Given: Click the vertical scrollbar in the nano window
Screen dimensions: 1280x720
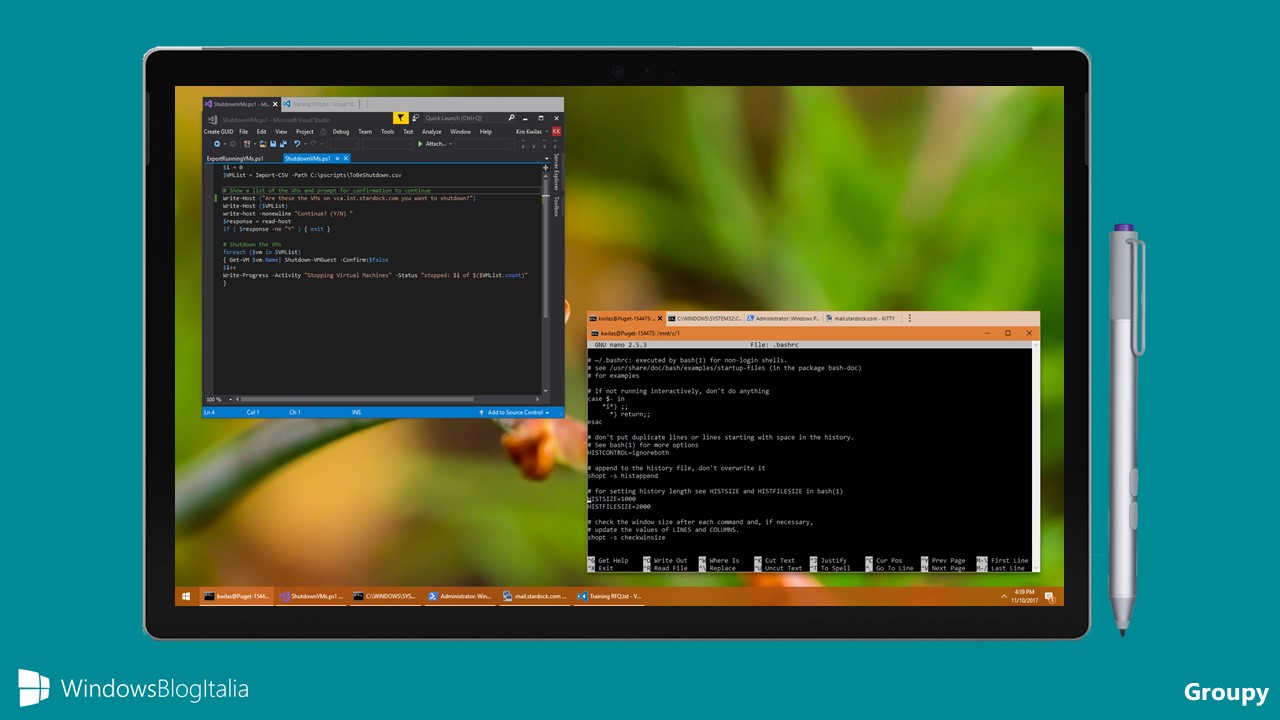Looking at the screenshot, I should click(1035, 450).
